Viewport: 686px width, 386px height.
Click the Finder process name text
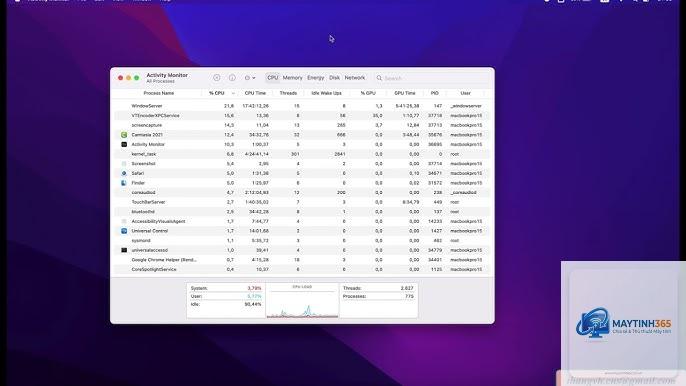[138, 183]
